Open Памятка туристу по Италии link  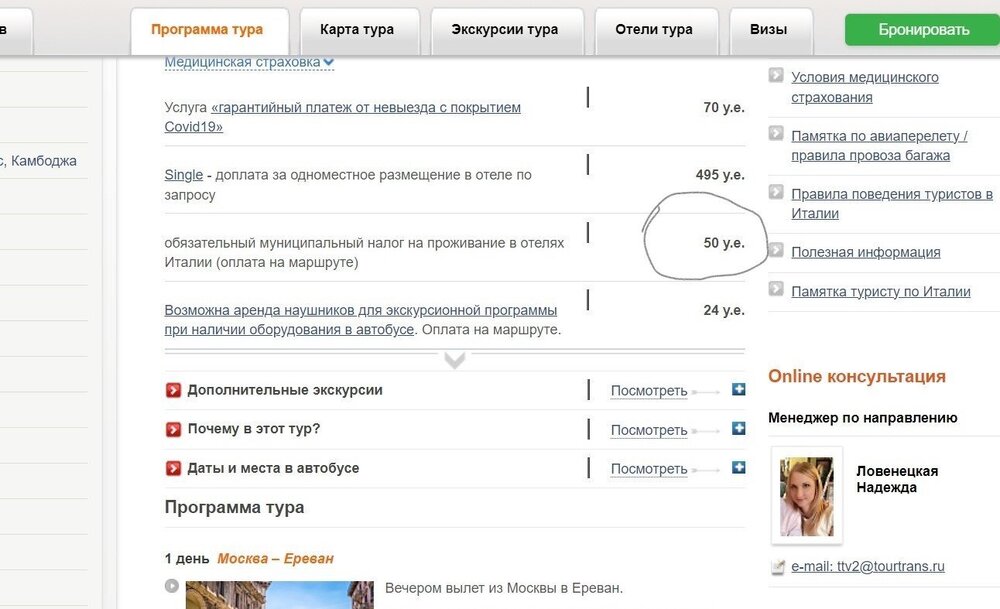[x=881, y=291]
